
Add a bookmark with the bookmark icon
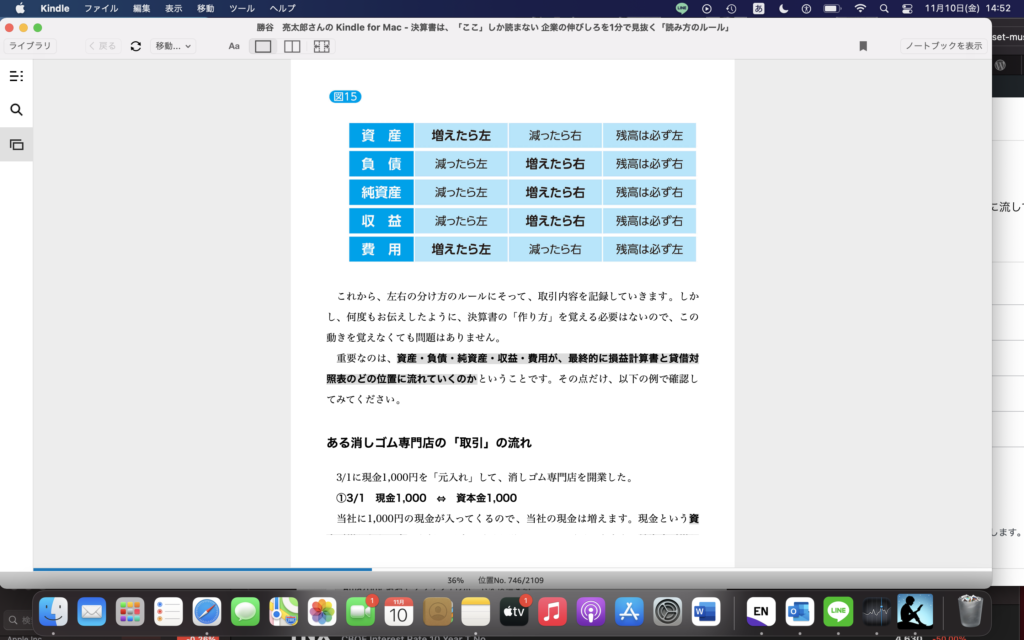(x=862, y=45)
